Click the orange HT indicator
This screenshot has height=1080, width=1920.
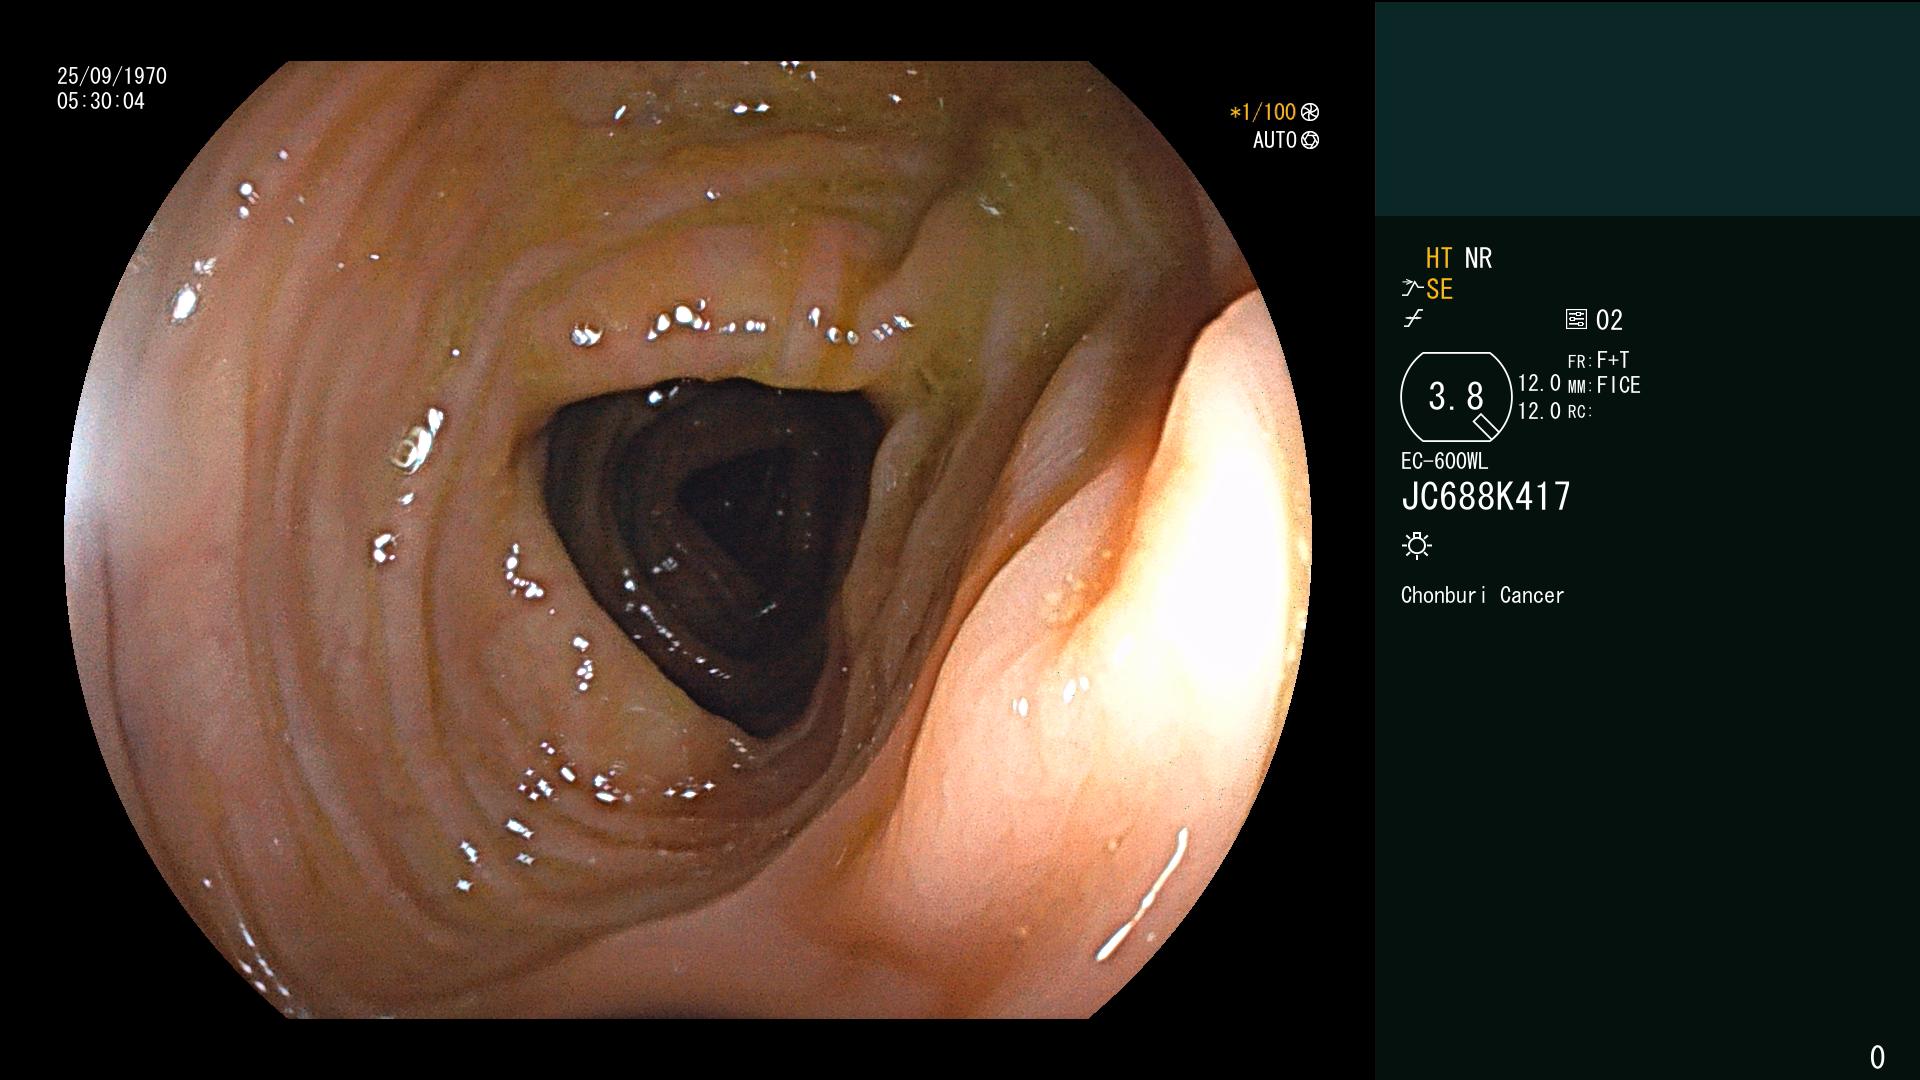[x=1439, y=258]
